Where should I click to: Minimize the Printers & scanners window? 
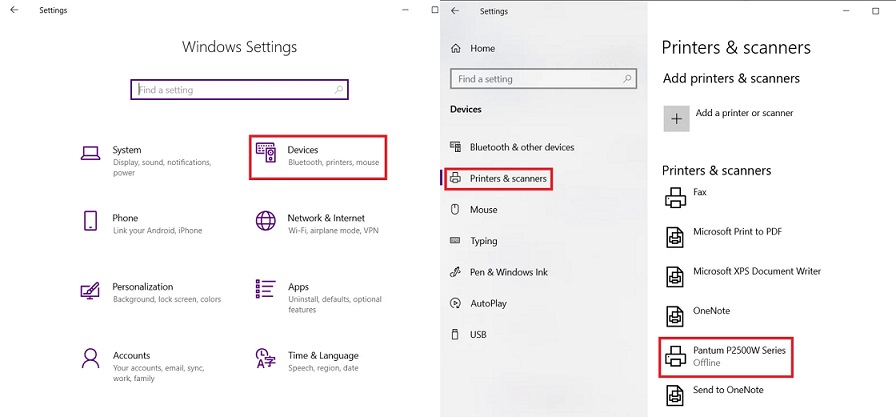pyautogui.click(x=846, y=10)
